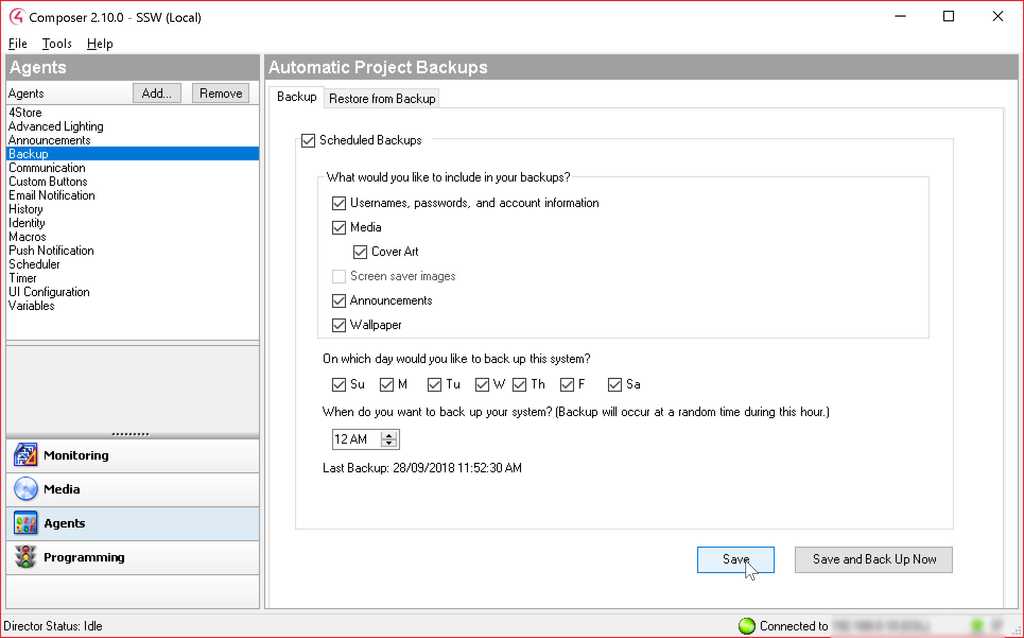The height and width of the screenshot is (638, 1024).
Task: Switch to the Backup tab
Action: click(x=296, y=96)
